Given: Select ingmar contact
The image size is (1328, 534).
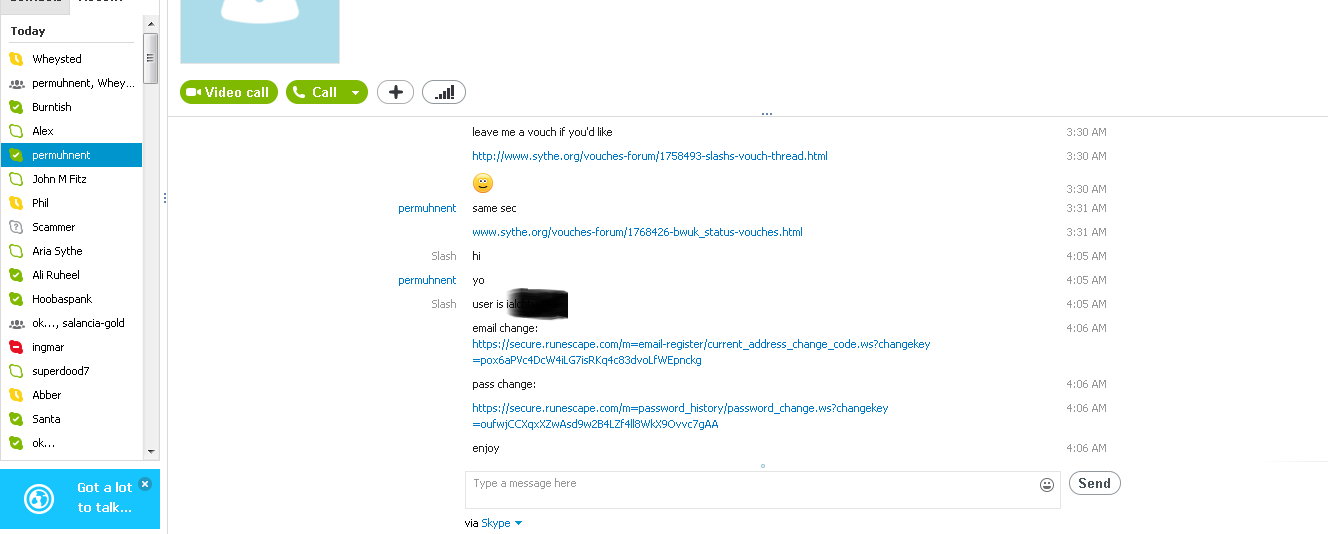Looking at the screenshot, I should pyautogui.click(x=71, y=347).
